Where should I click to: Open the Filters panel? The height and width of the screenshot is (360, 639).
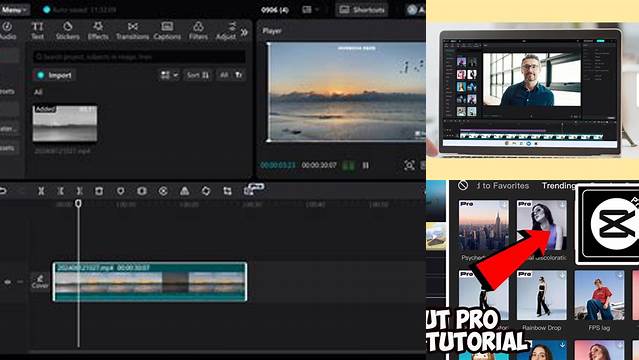198,31
